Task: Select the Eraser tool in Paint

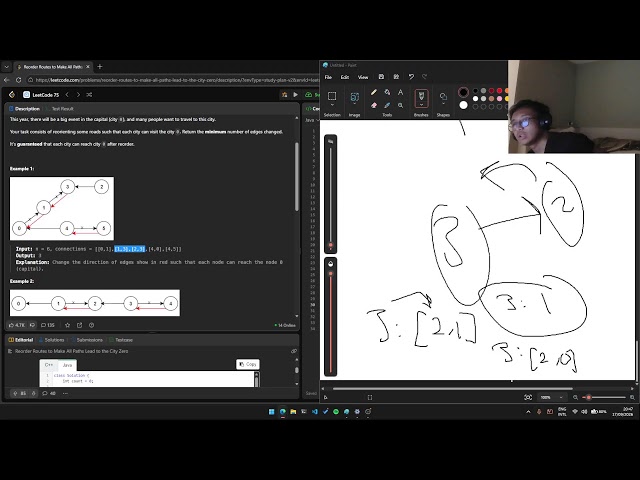Action: pyautogui.click(x=373, y=105)
